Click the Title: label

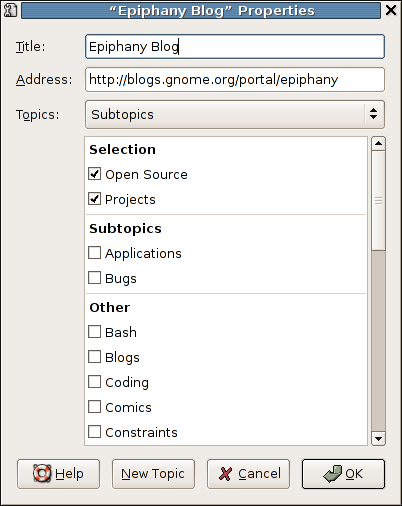30,47
